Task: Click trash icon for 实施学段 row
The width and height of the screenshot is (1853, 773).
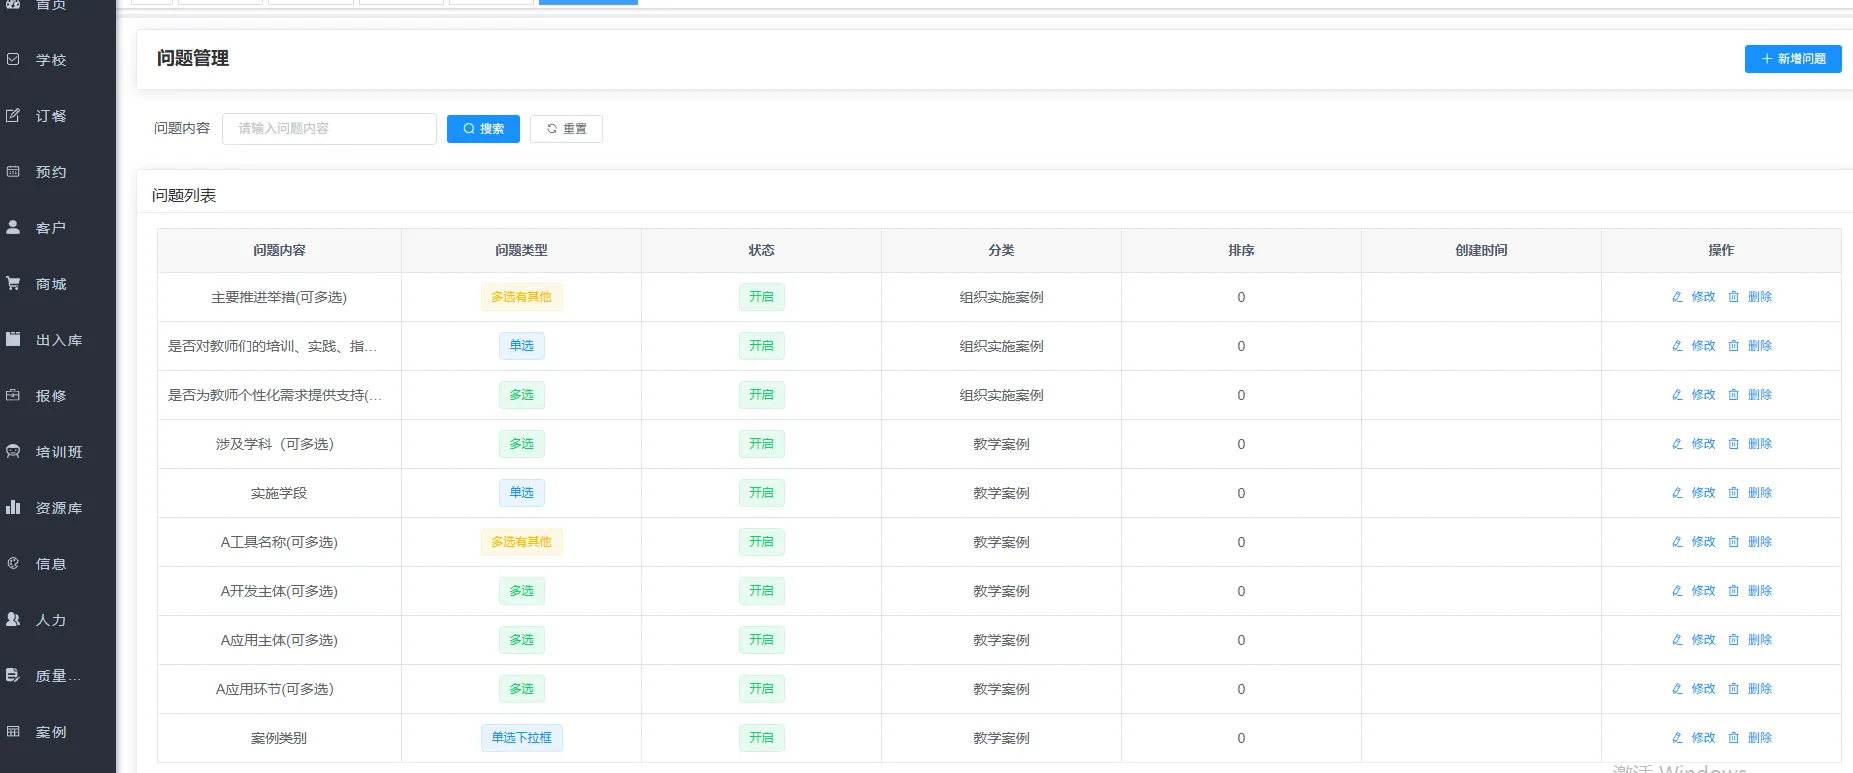Action: tap(1733, 493)
